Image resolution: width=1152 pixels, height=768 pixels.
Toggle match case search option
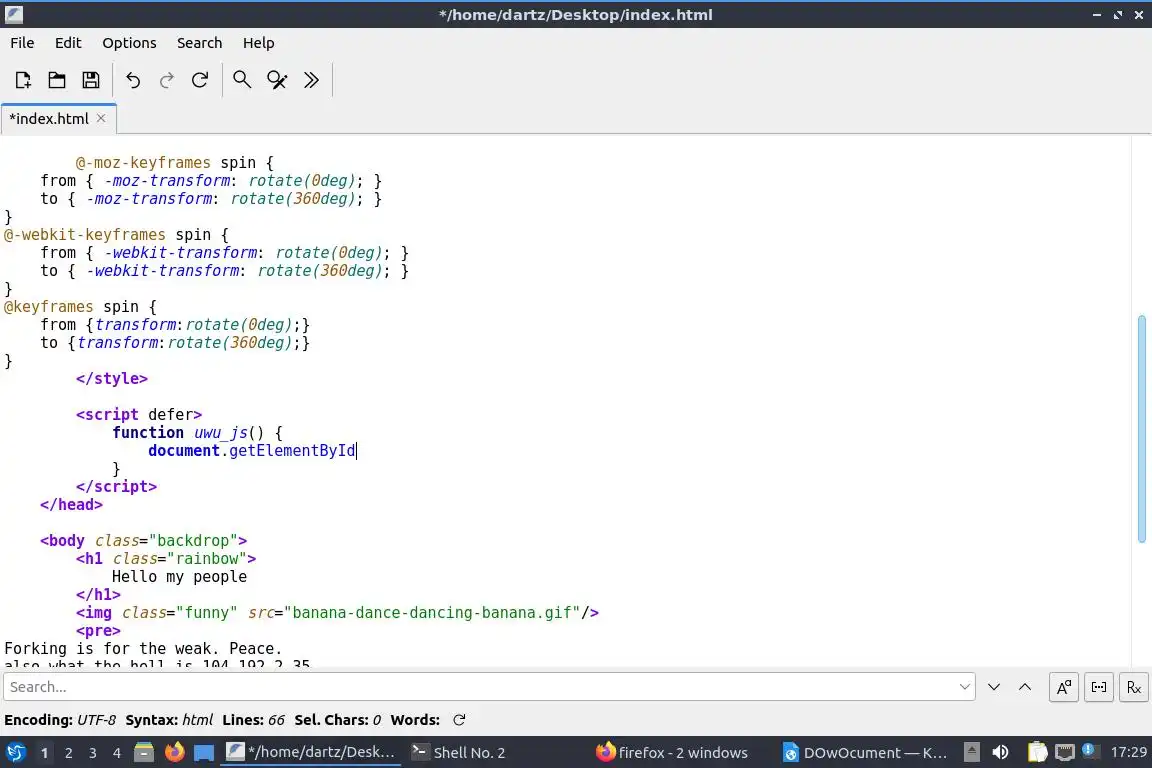(x=1063, y=687)
